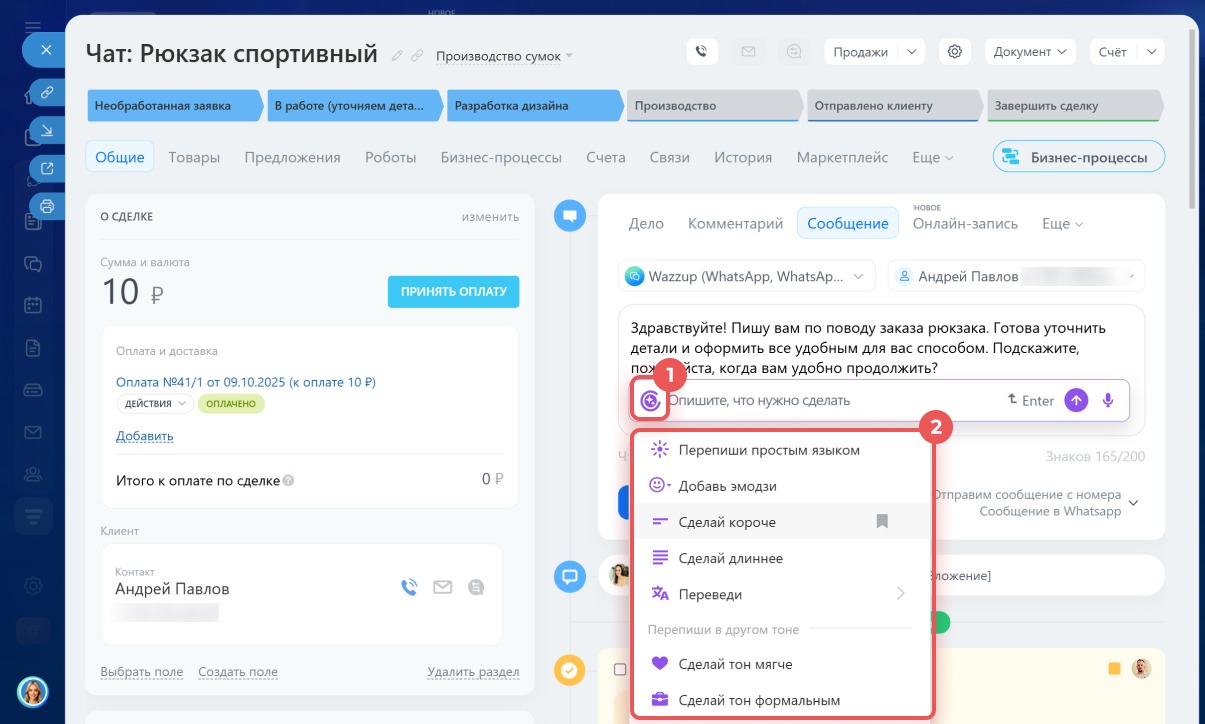Call contact Андрей Павлов via phone icon
This screenshot has height=724, width=1205.
tap(409, 587)
